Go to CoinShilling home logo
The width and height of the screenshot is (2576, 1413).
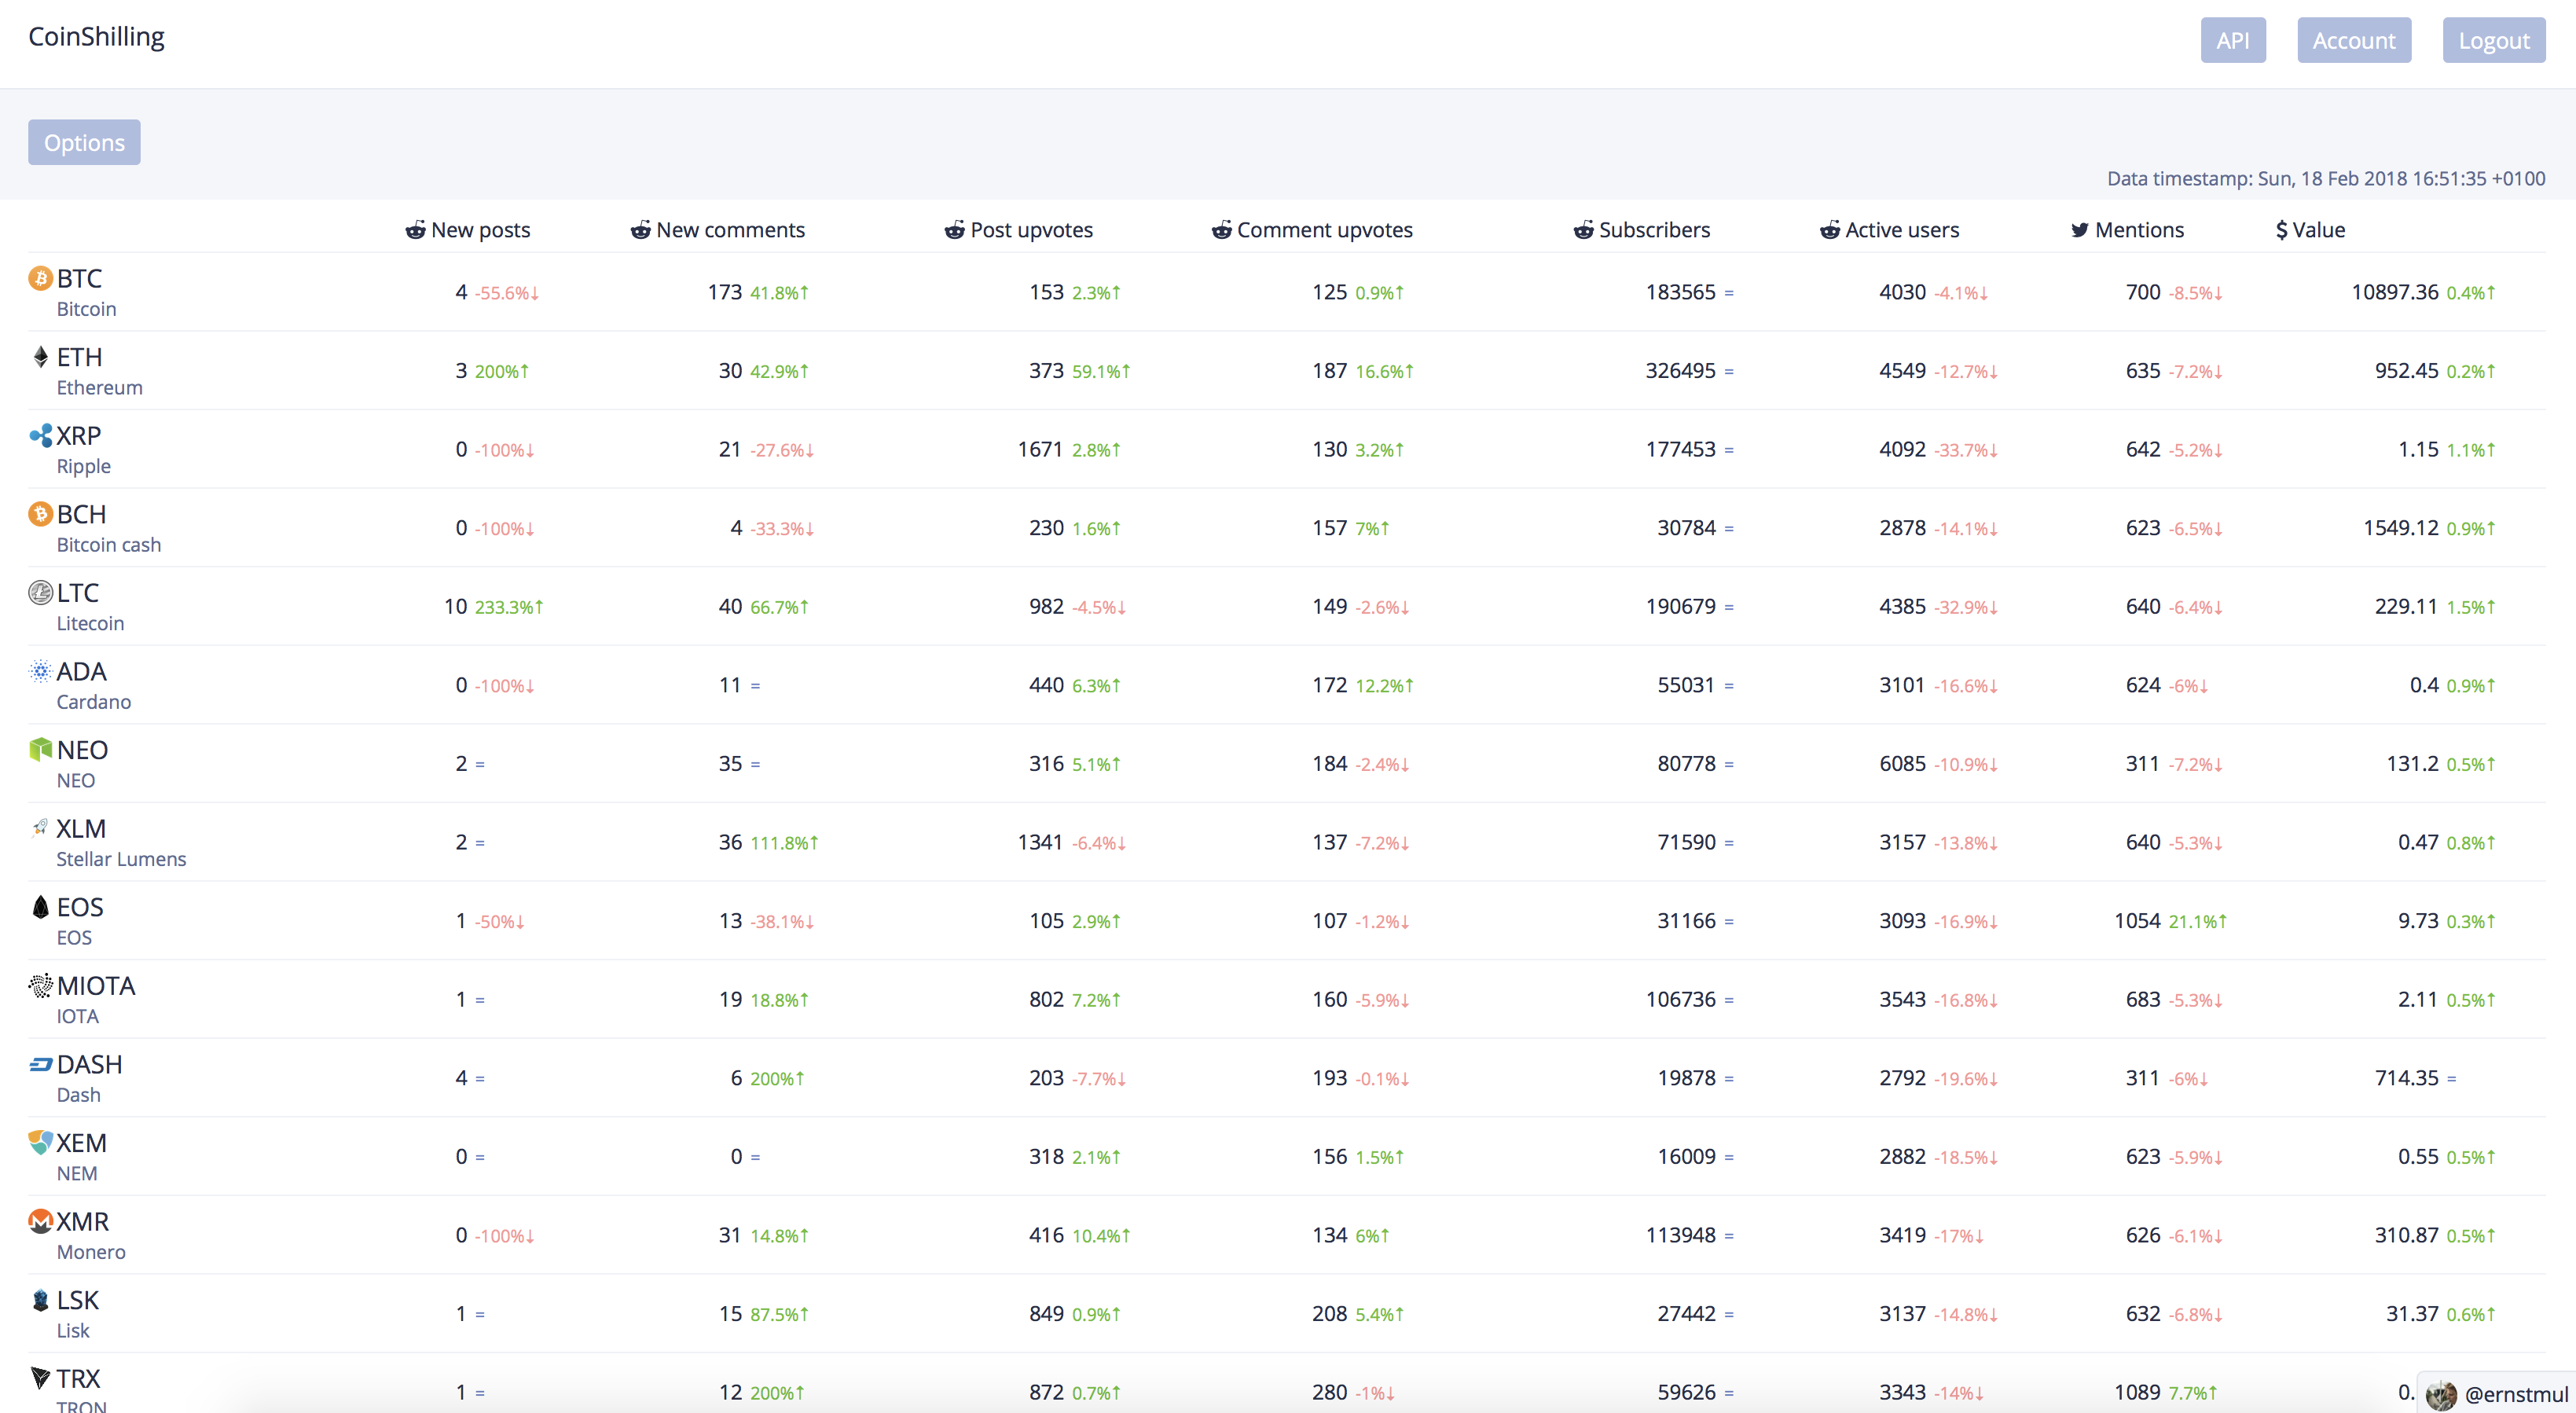pyautogui.click(x=96, y=37)
